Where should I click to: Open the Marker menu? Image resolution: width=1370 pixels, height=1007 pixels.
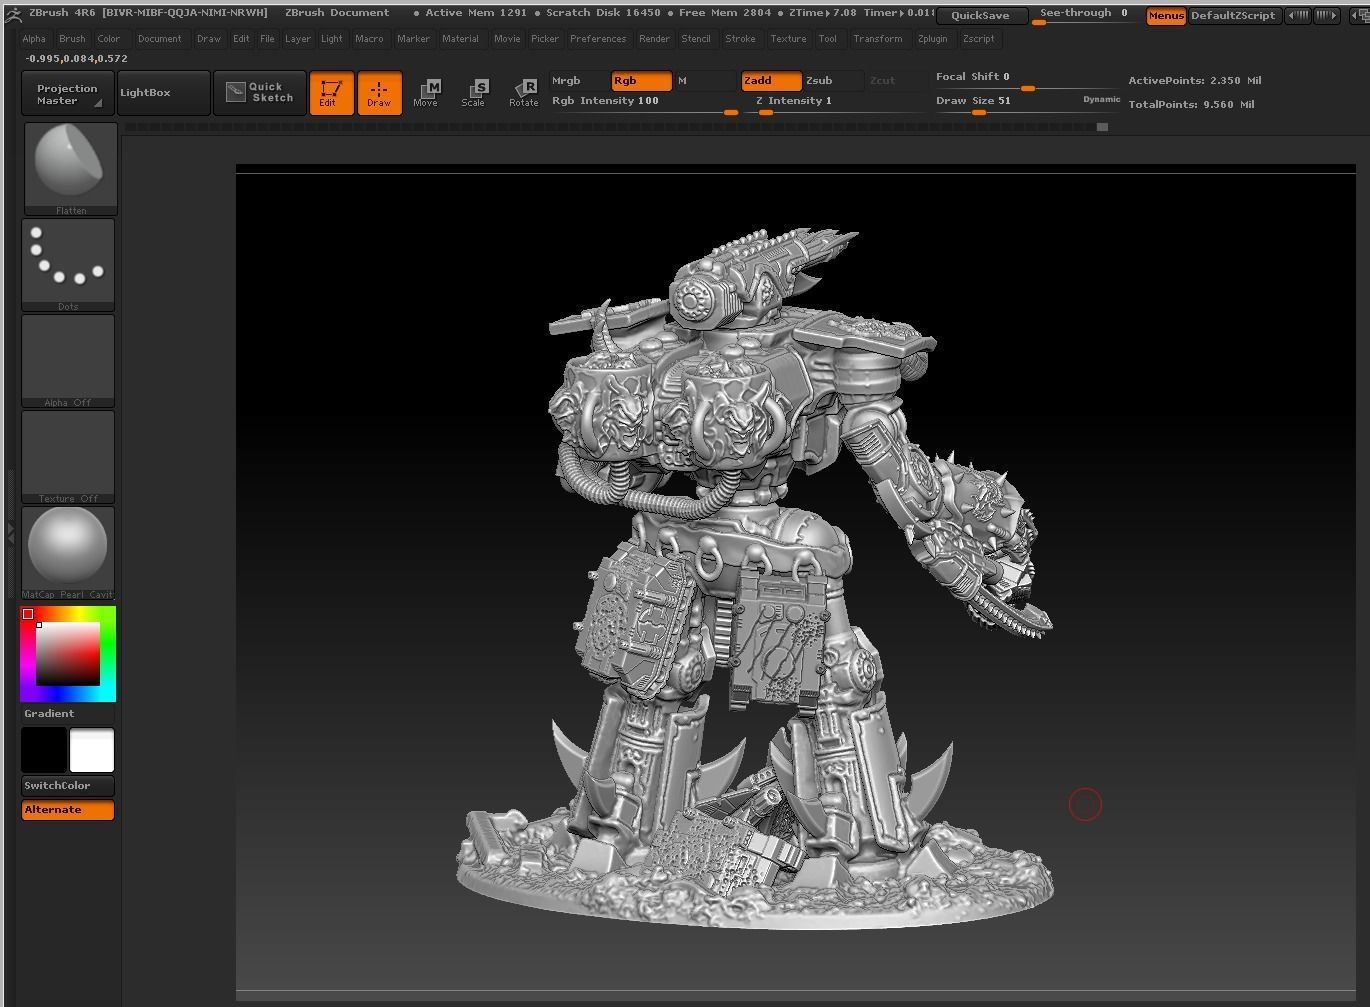point(413,39)
